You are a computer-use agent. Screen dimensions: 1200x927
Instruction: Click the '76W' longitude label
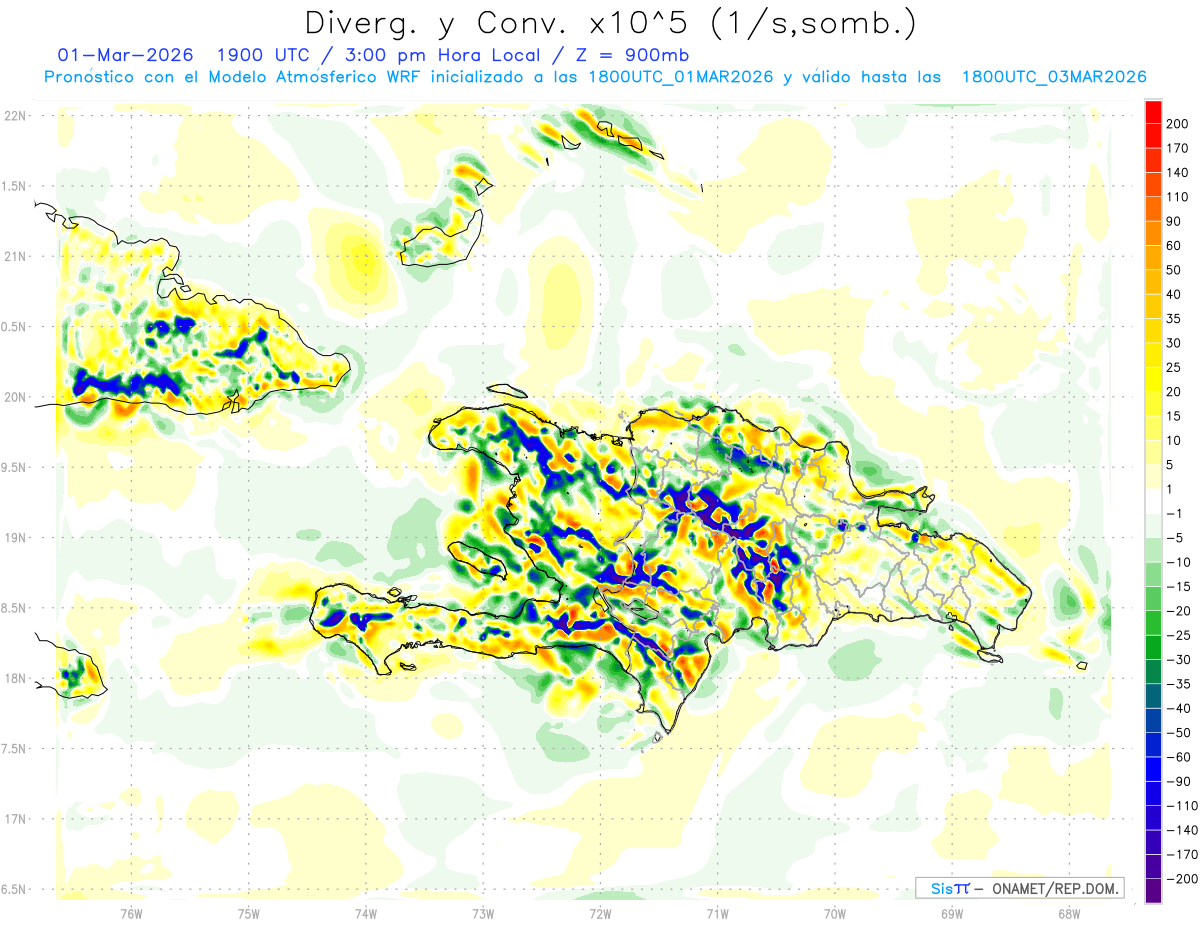pos(131,913)
